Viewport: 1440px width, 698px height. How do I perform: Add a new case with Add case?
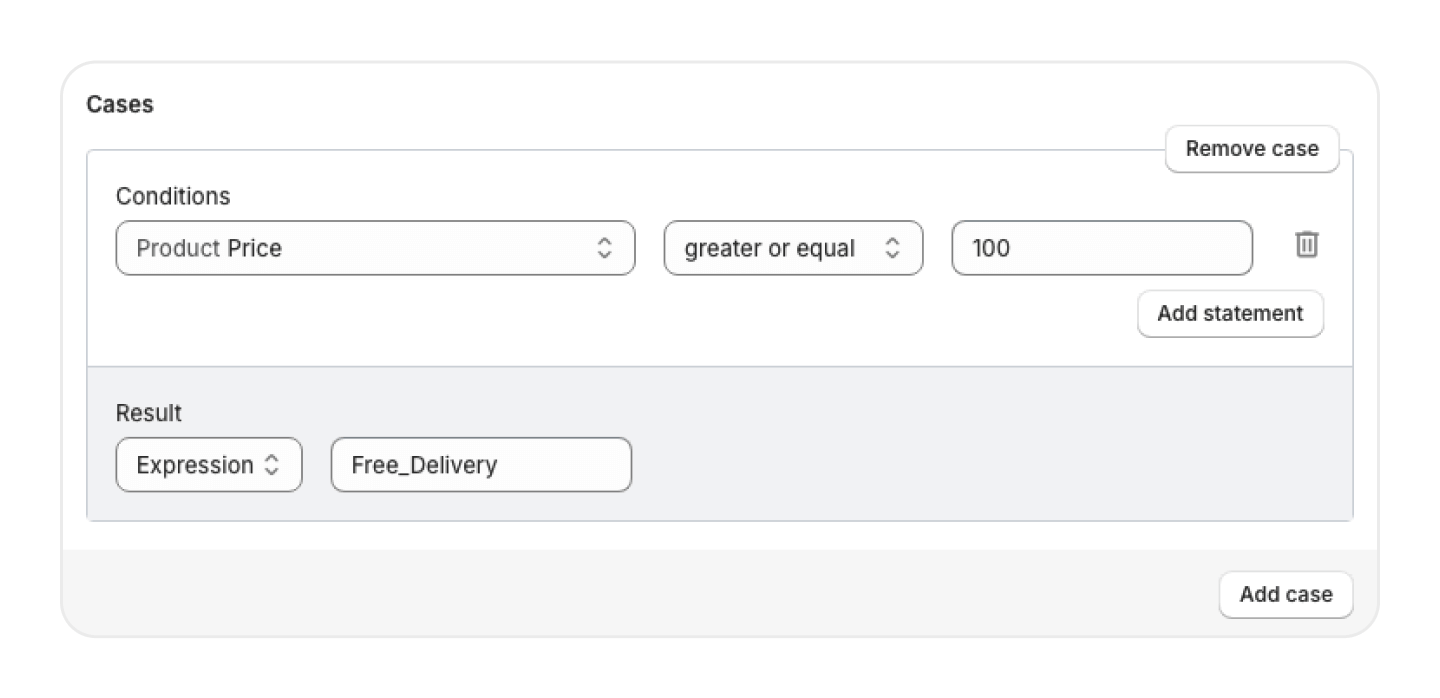1285,595
